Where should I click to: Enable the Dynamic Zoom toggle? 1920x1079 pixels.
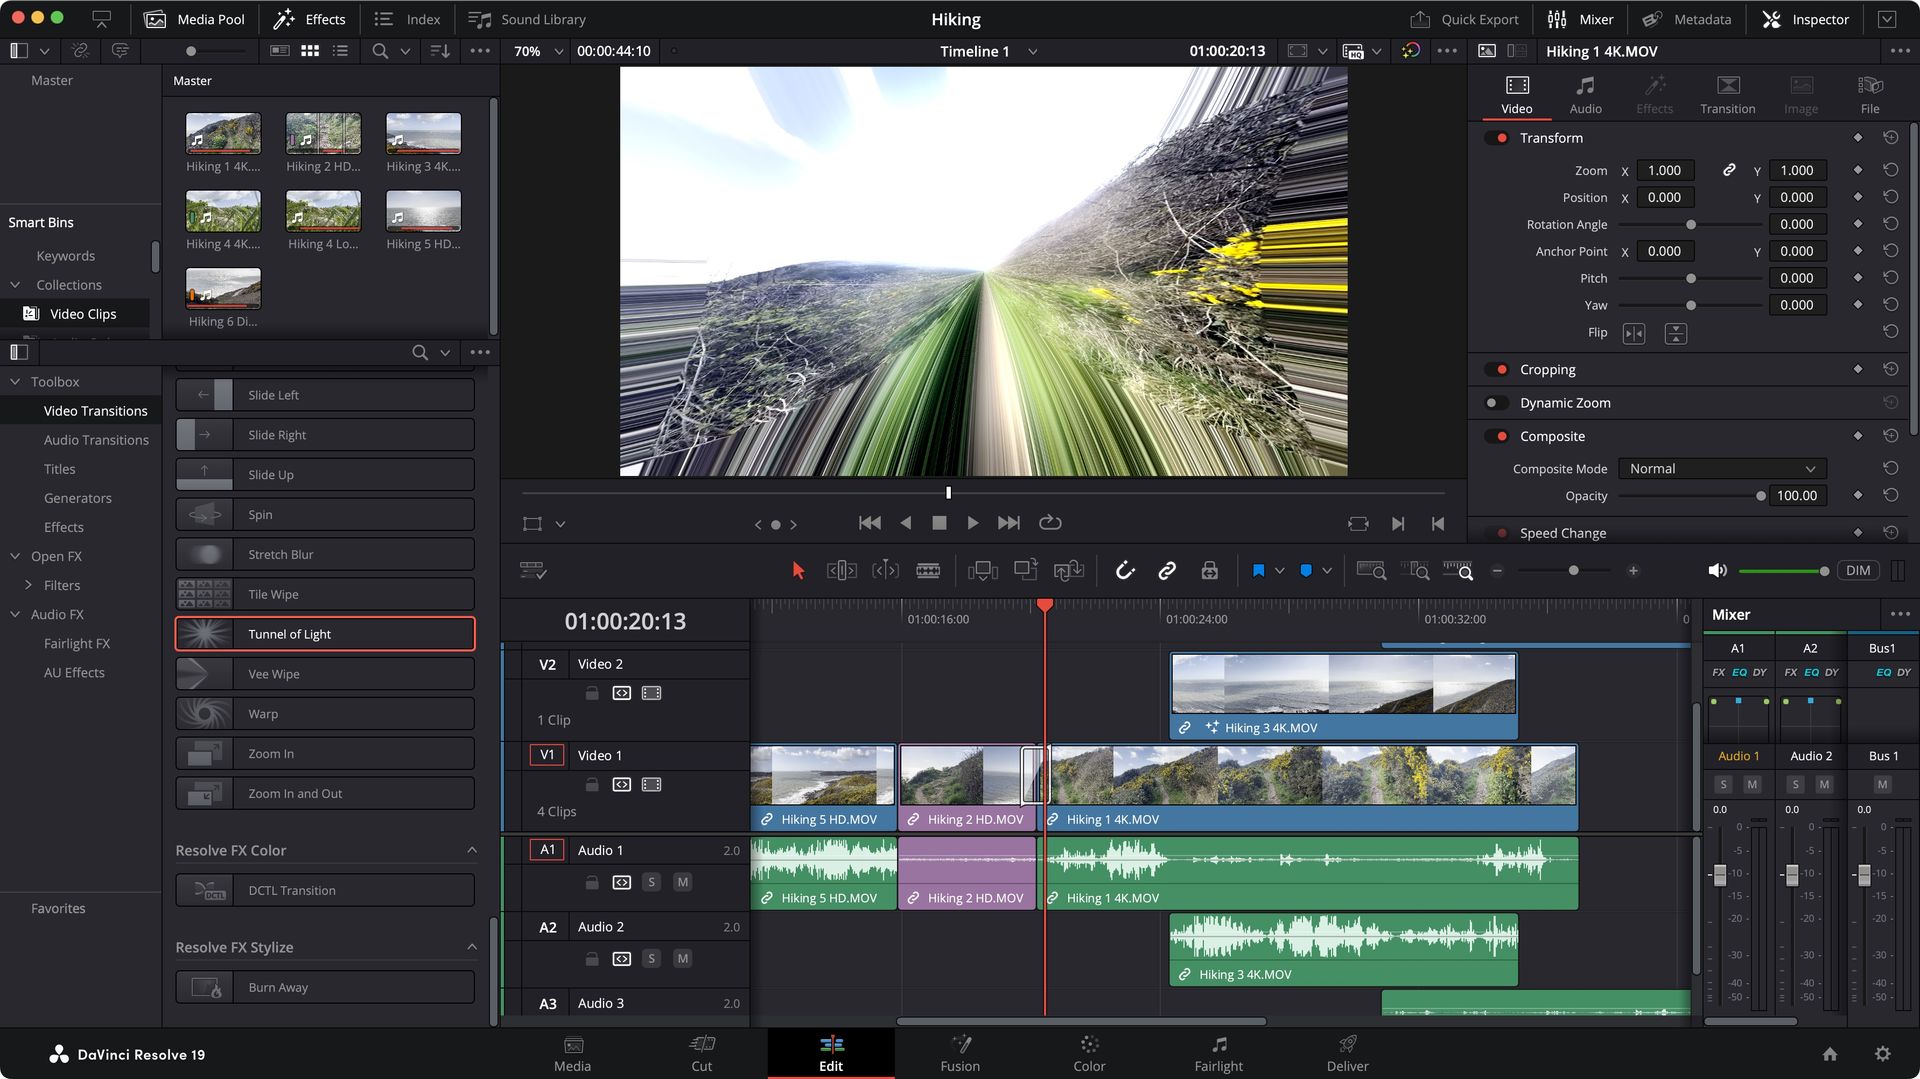tap(1496, 402)
